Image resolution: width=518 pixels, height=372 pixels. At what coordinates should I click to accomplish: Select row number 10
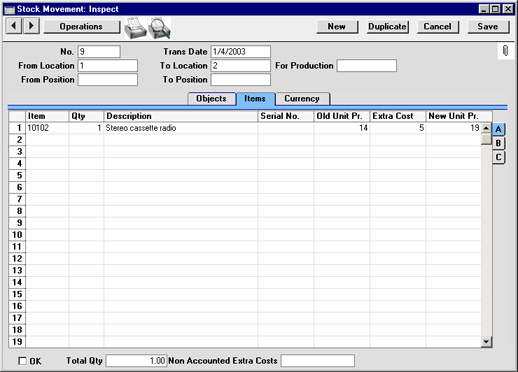[x=17, y=235]
